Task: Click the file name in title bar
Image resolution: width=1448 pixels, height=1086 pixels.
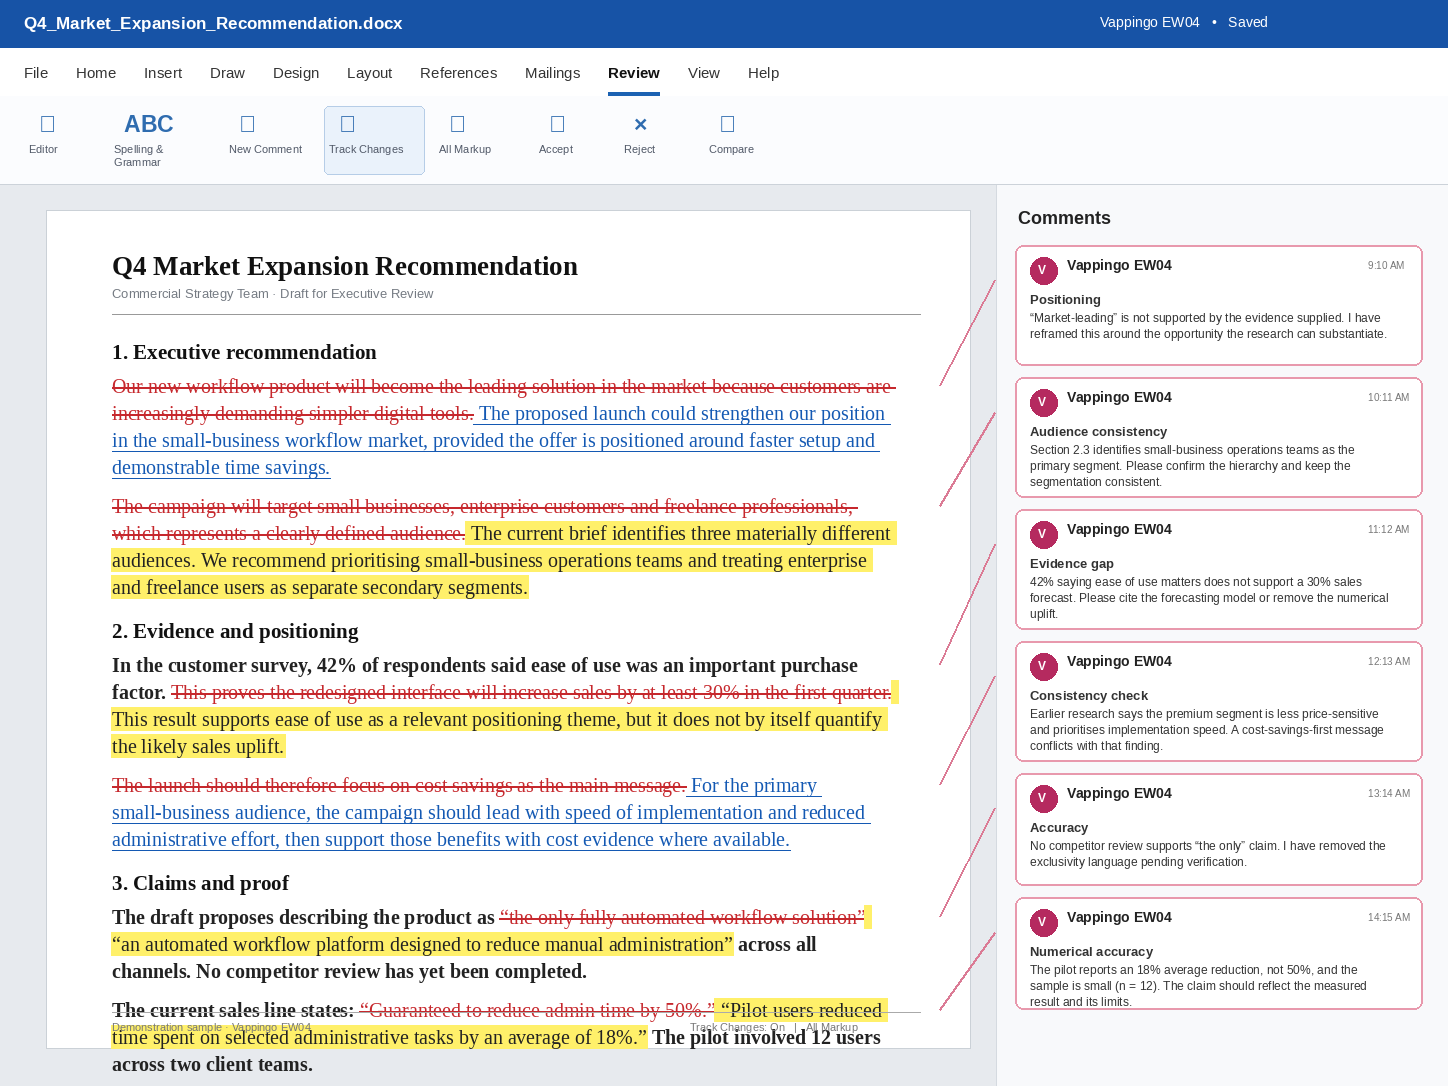Action: click(213, 23)
